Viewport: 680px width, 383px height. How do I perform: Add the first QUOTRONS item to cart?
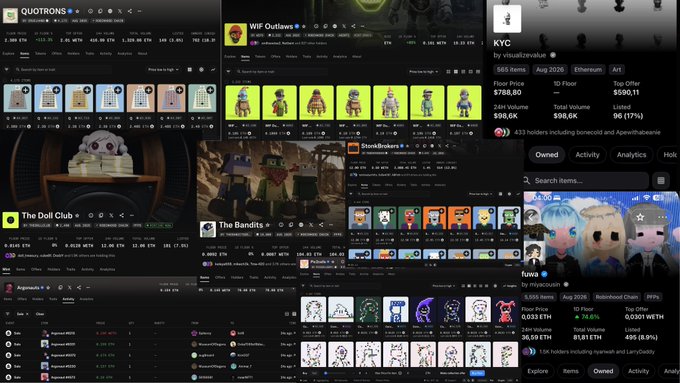tap(26, 90)
